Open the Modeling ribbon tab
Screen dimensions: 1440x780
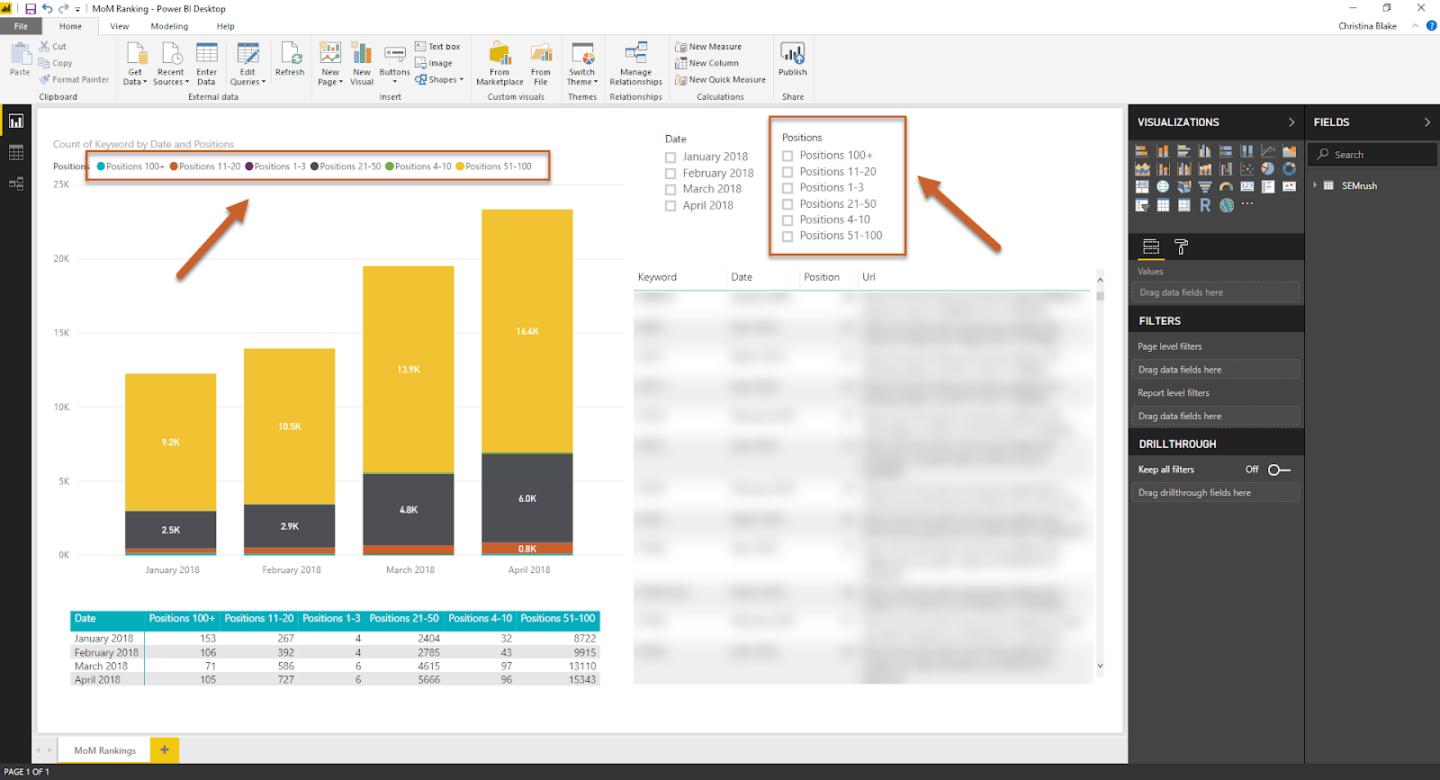[169, 26]
